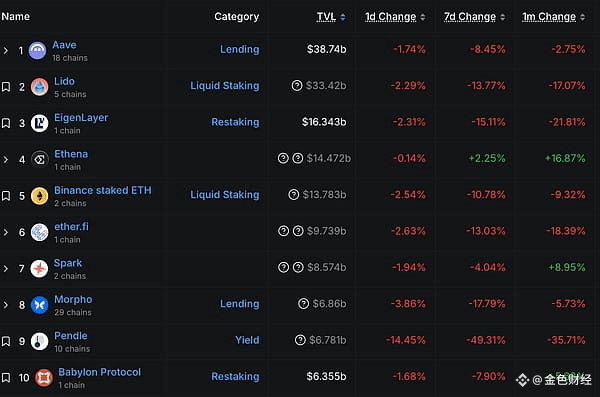This screenshot has height=397, width=600.
Task: Click the Babylon Protocol logo icon
Action: [44, 378]
